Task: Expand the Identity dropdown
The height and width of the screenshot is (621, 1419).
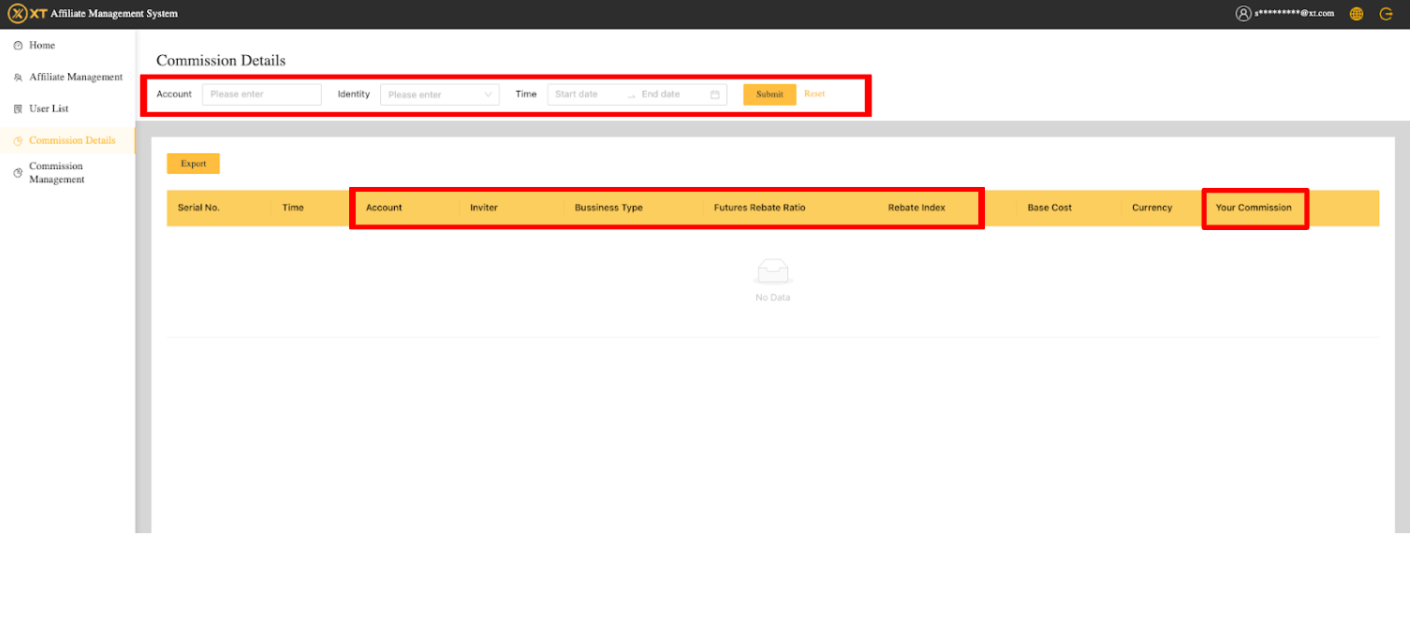Action: pyautogui.click(x=439, y=95)
